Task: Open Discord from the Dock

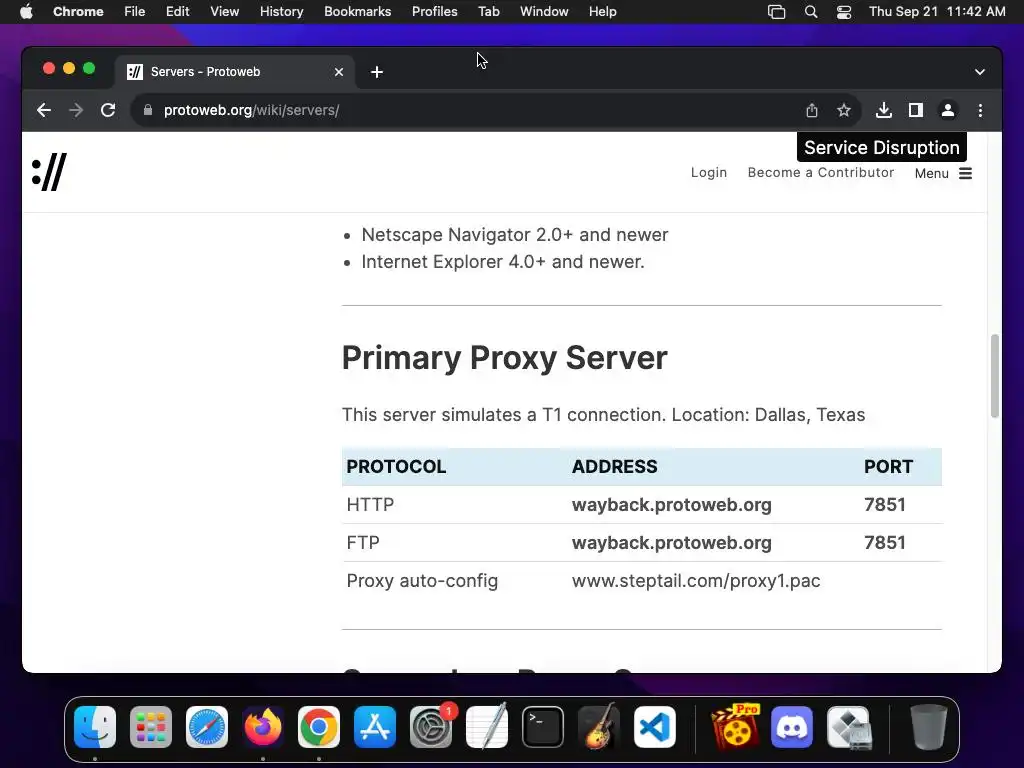Action: click(792, 727)
